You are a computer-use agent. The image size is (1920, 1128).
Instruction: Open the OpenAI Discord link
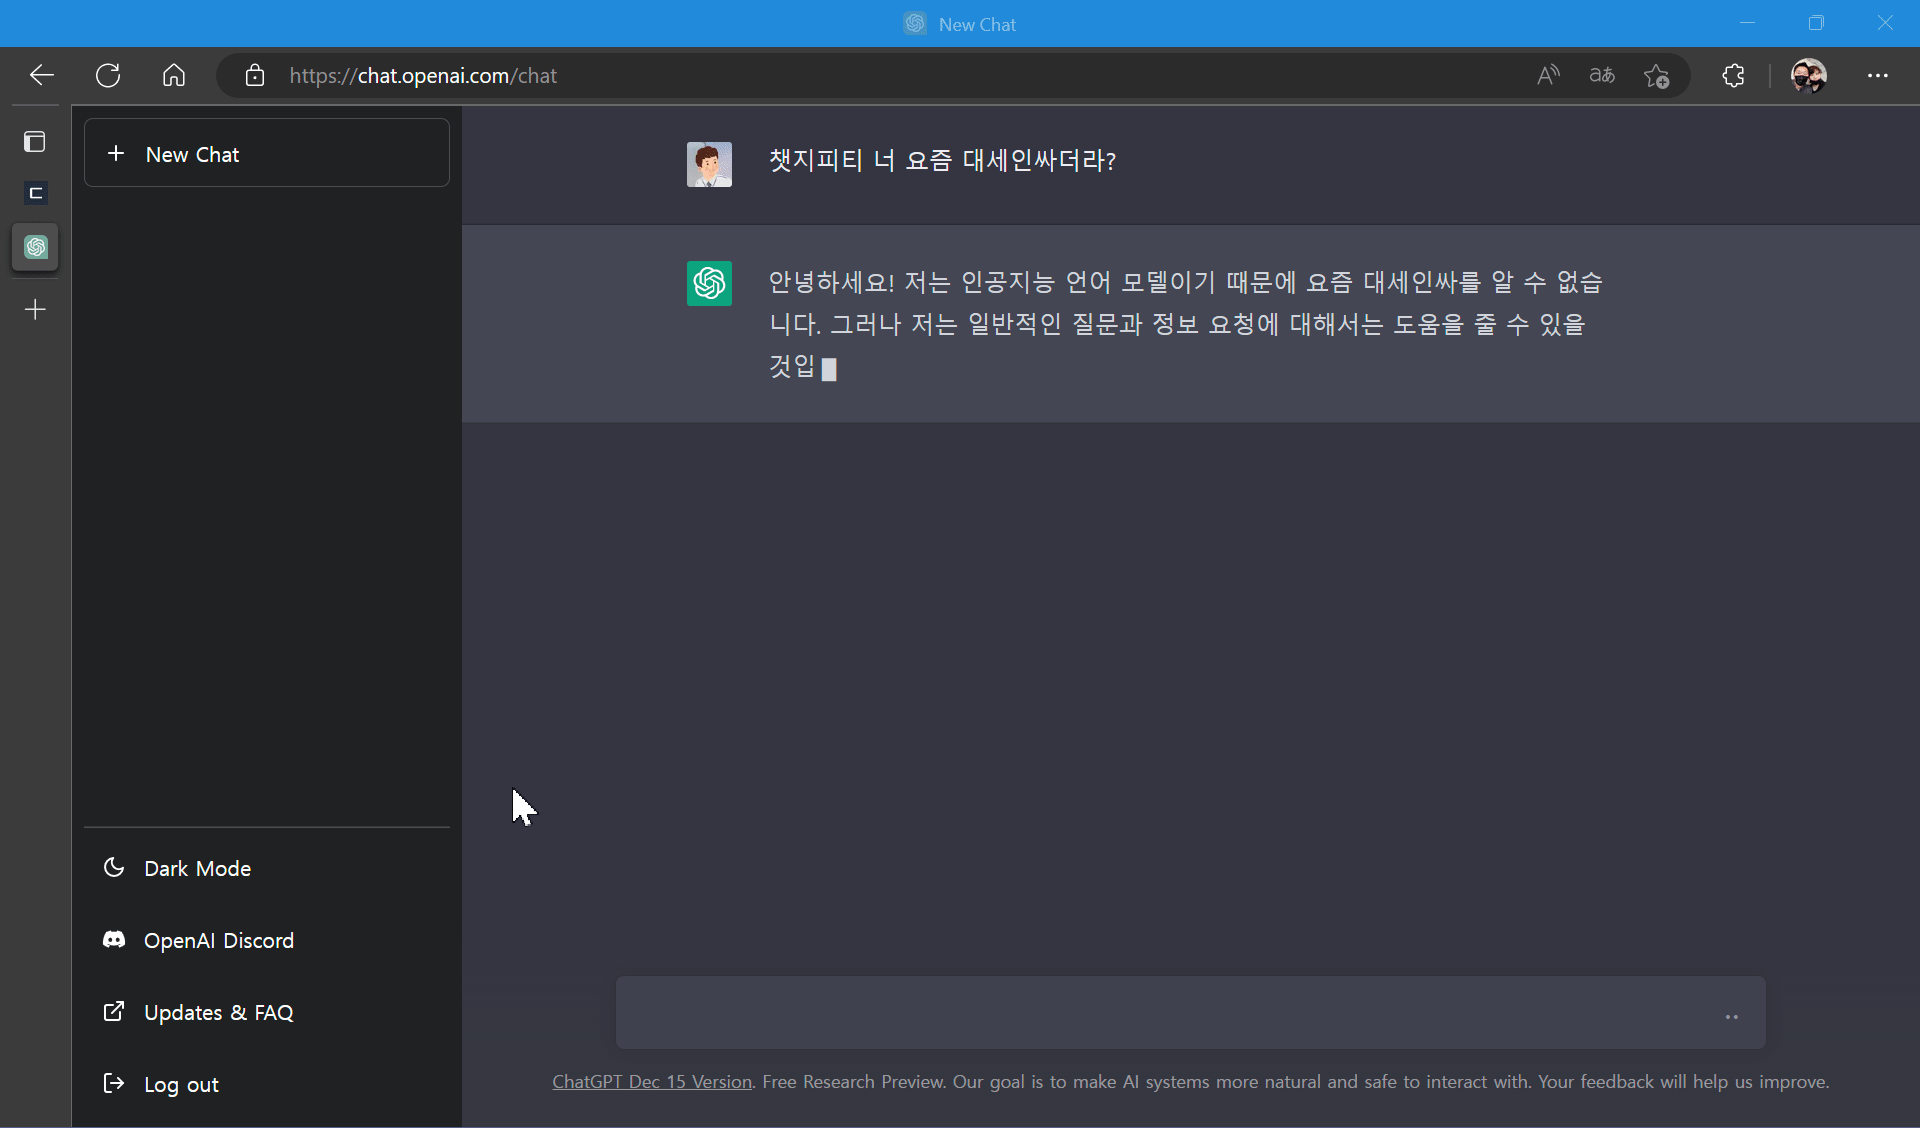tap(218, 940)
